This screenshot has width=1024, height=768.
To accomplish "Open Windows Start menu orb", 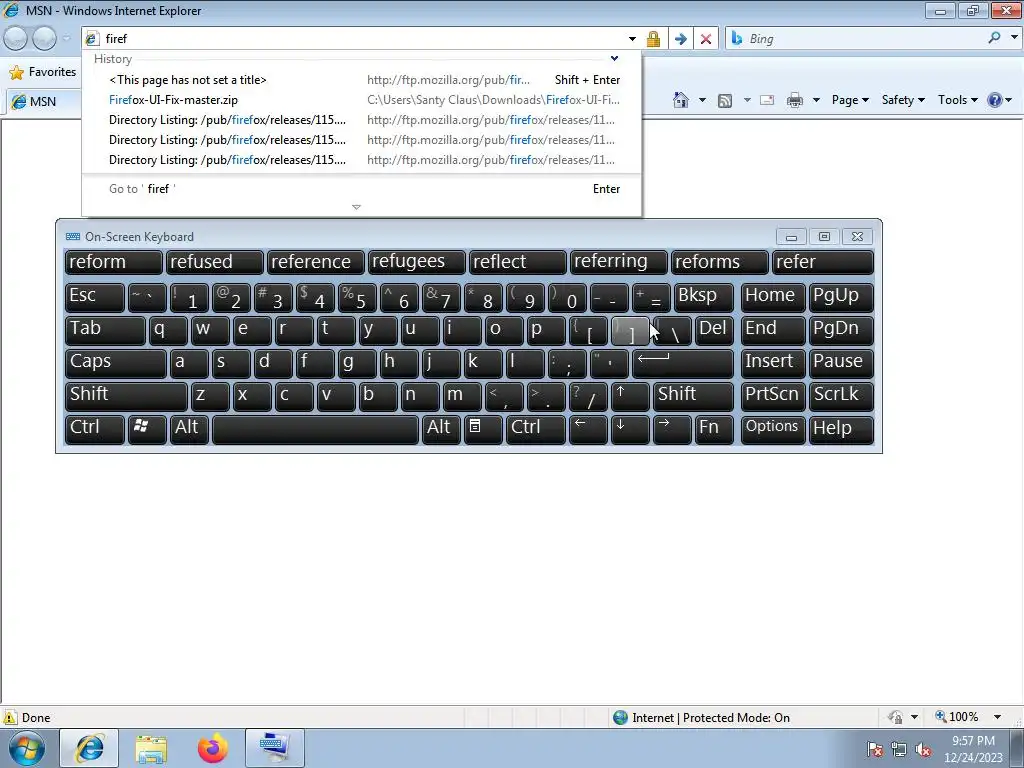I will point(26,748).
